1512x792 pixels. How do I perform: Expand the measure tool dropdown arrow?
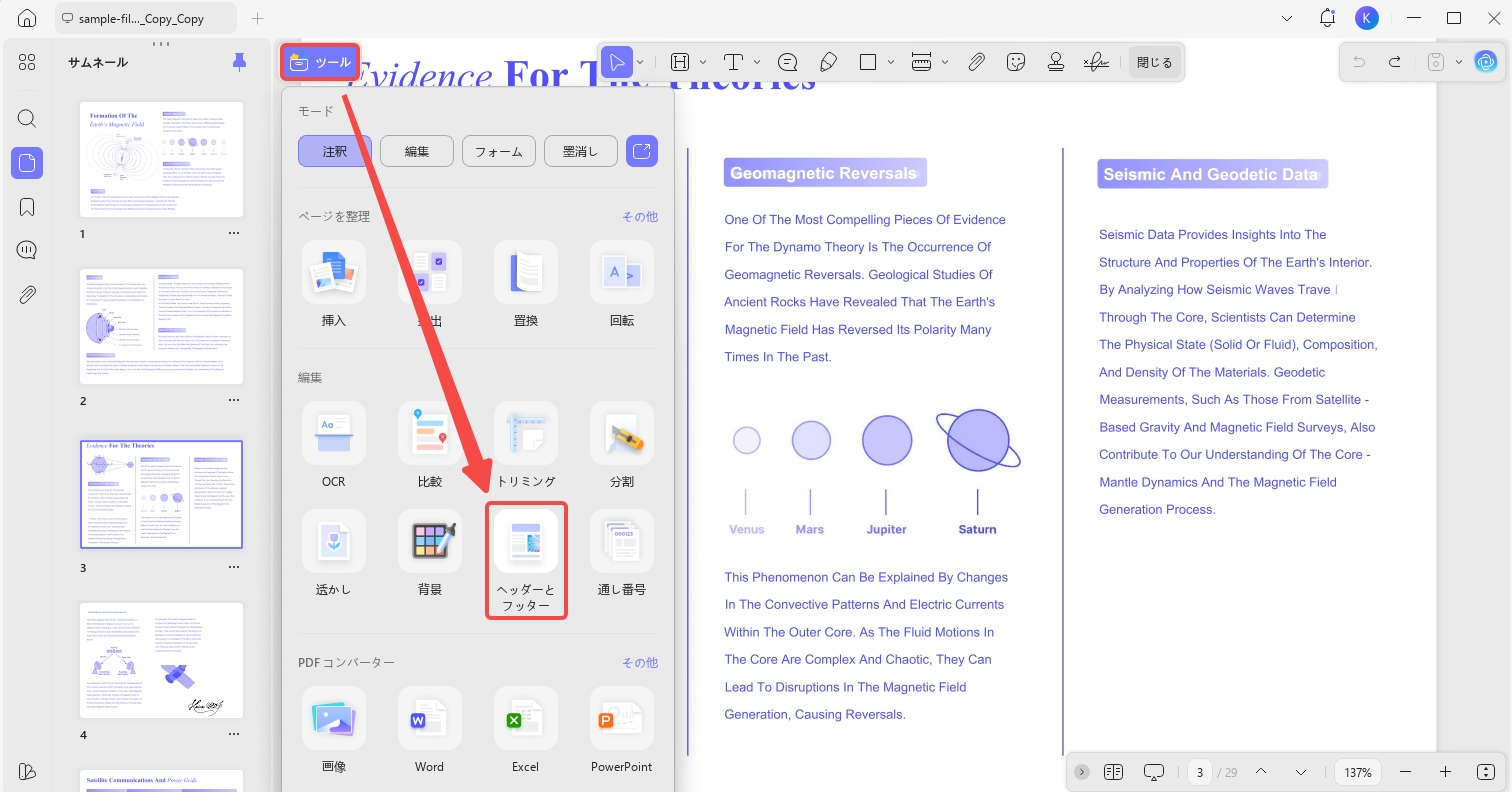(945, 62)
